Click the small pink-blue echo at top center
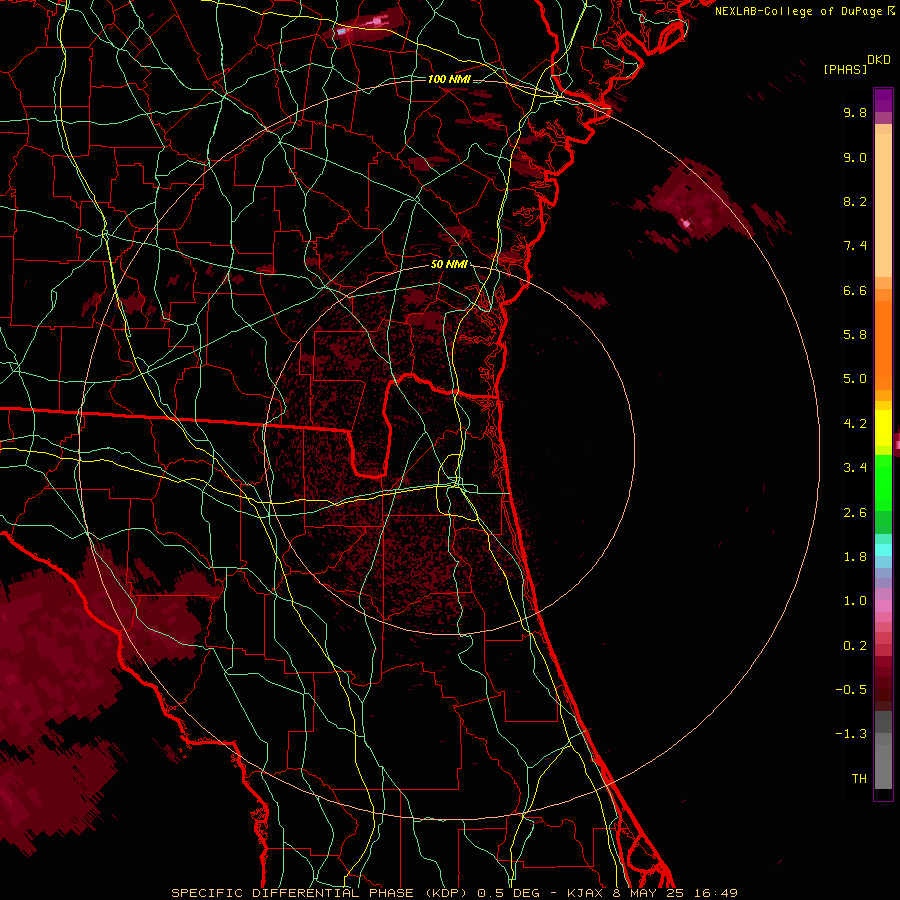The width and height of the screenshot is (900, 900). 362,25
